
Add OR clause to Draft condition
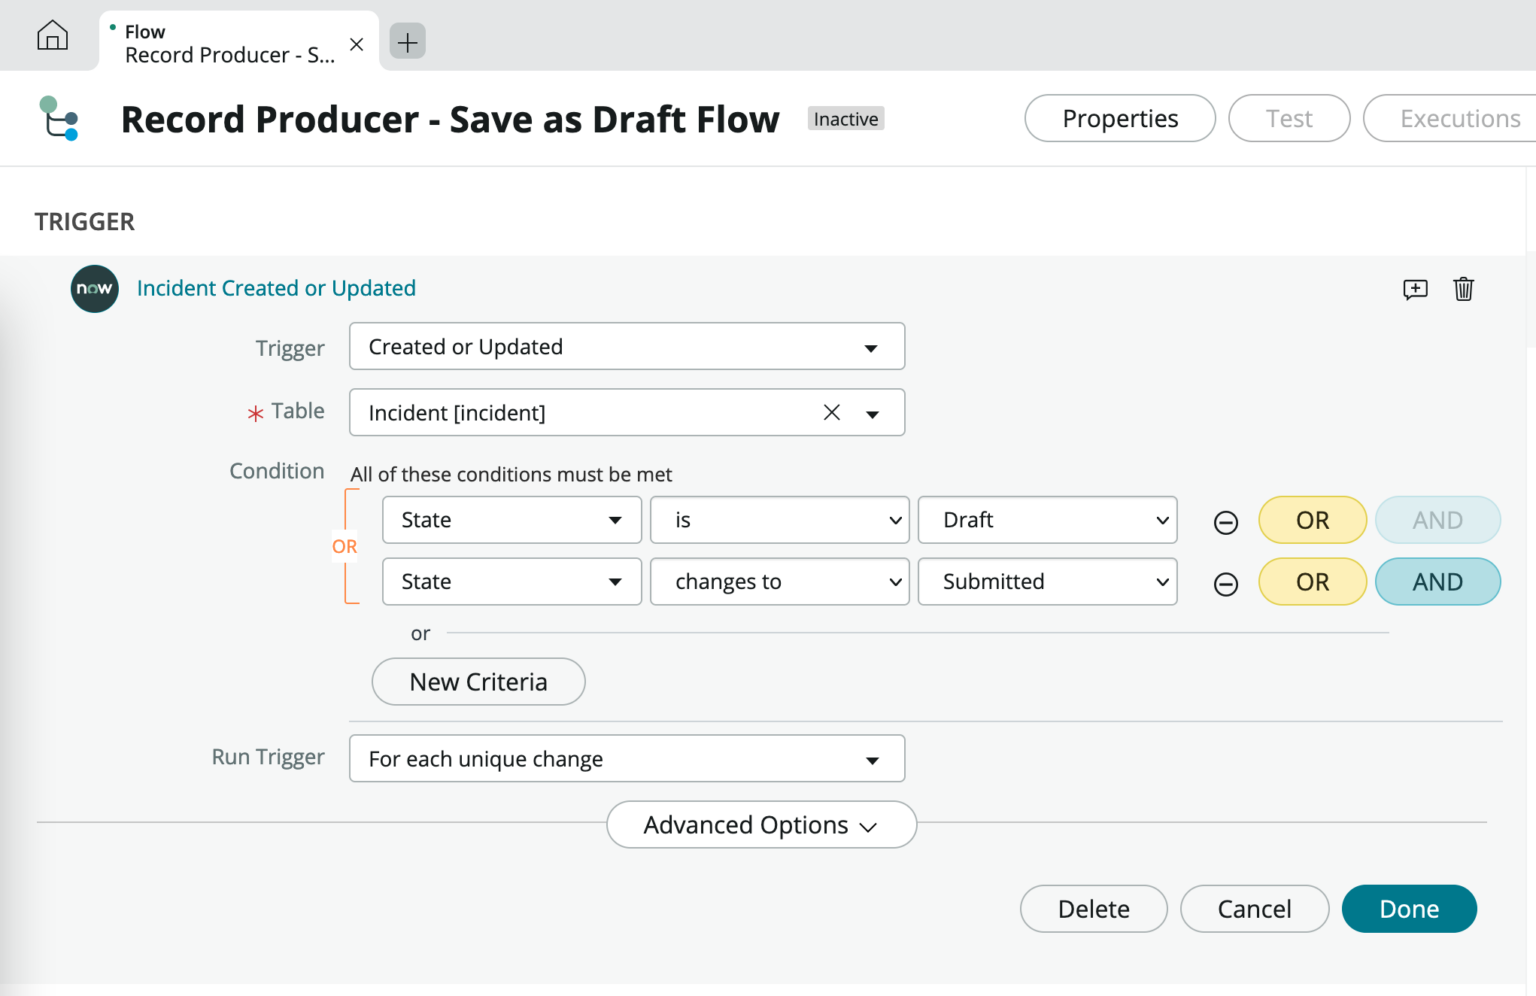coord(1312,521)
